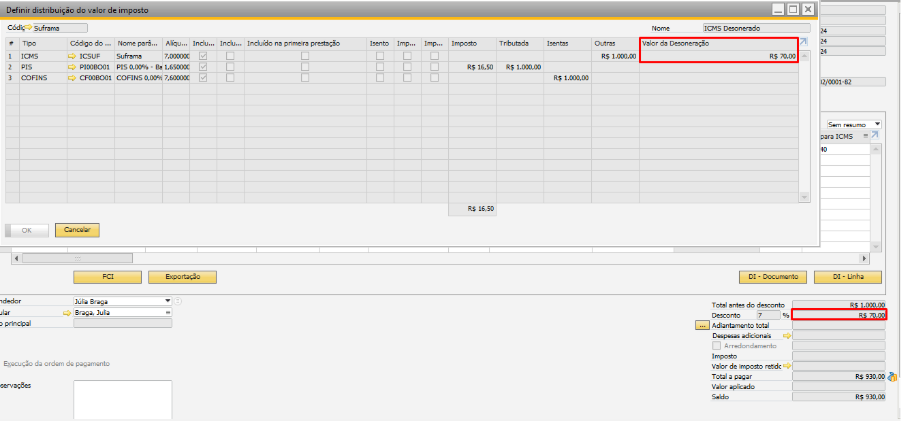Click the expand icon beside the para ICMS column
The height and width of the screenshot is (421, 901).
point(874,134)
